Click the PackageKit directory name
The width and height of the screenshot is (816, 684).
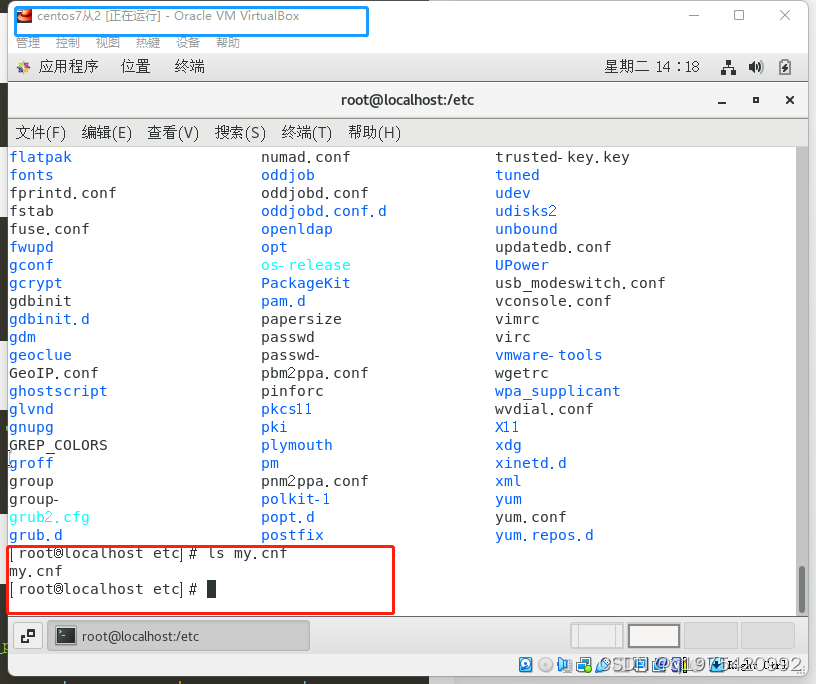(305, 283)
